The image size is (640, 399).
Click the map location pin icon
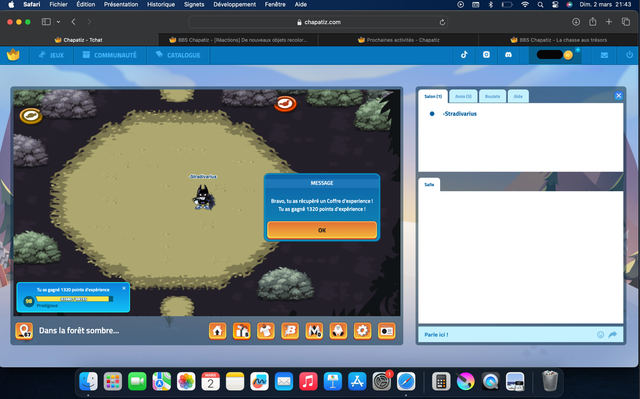tap(24, 331)
